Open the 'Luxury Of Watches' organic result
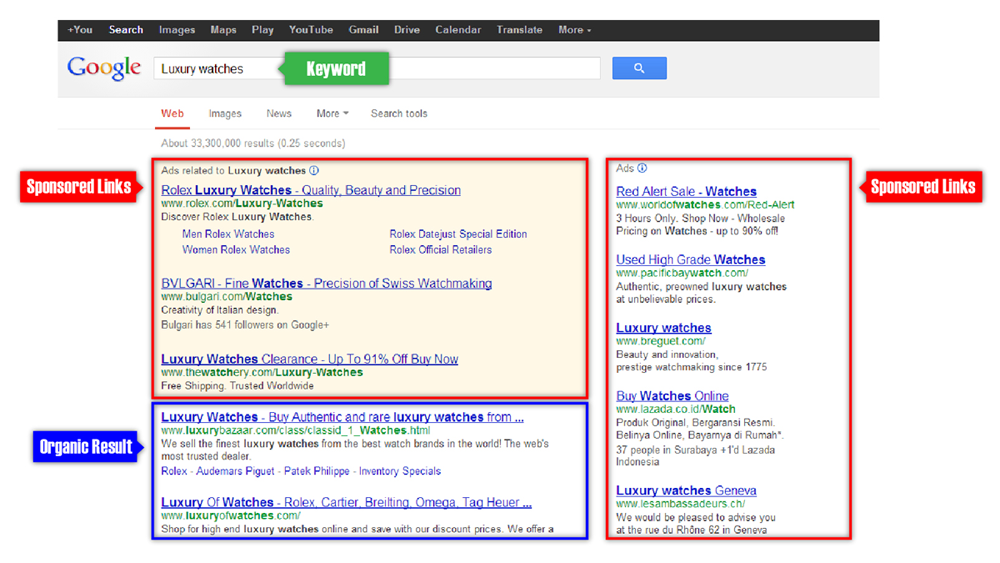Image resolution: width=1000 pixels, height=563 pixels. pyautogui.click(x=346, y=502)
